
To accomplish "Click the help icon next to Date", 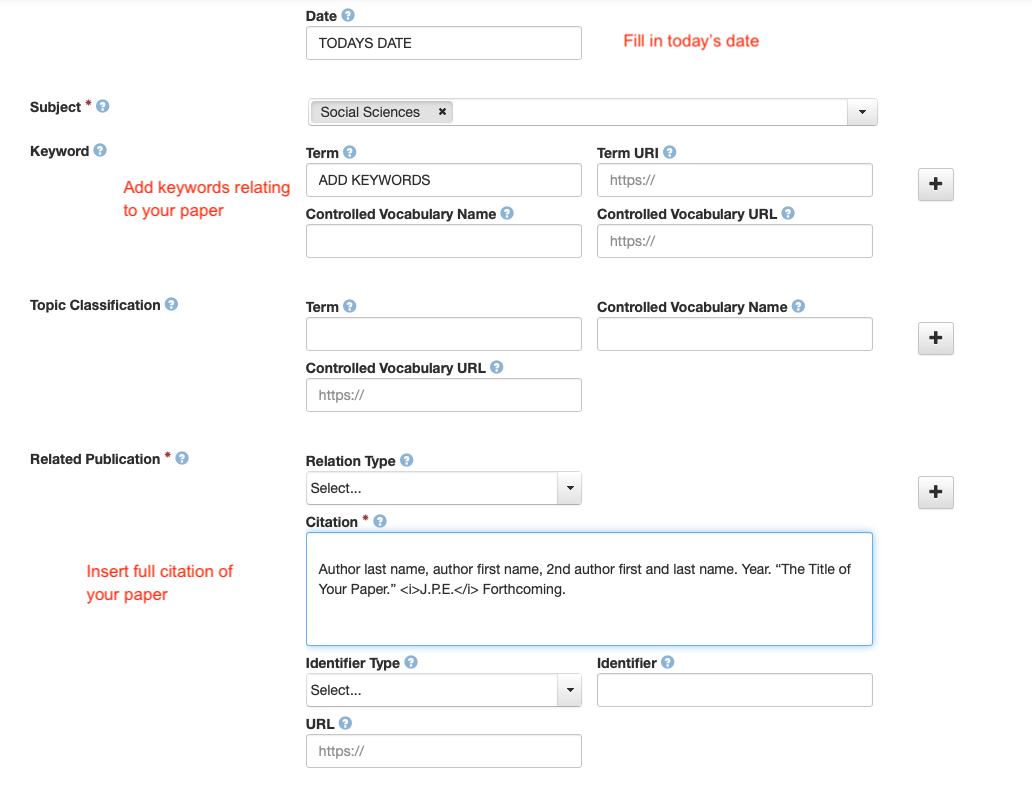I will click(x=348, y=16).
